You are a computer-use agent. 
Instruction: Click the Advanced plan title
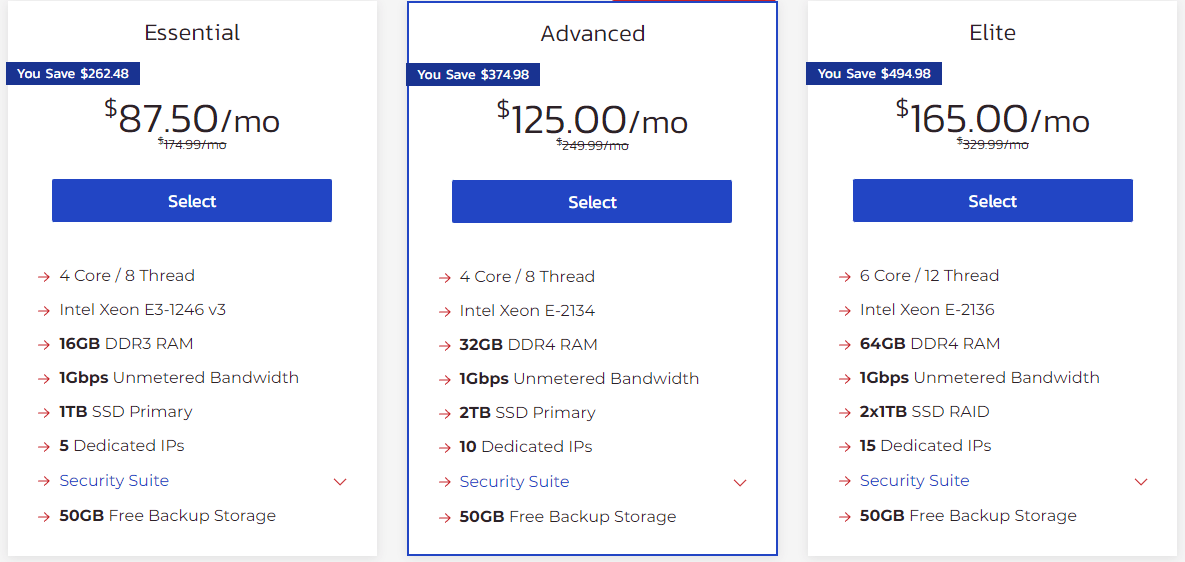(592, 33)
